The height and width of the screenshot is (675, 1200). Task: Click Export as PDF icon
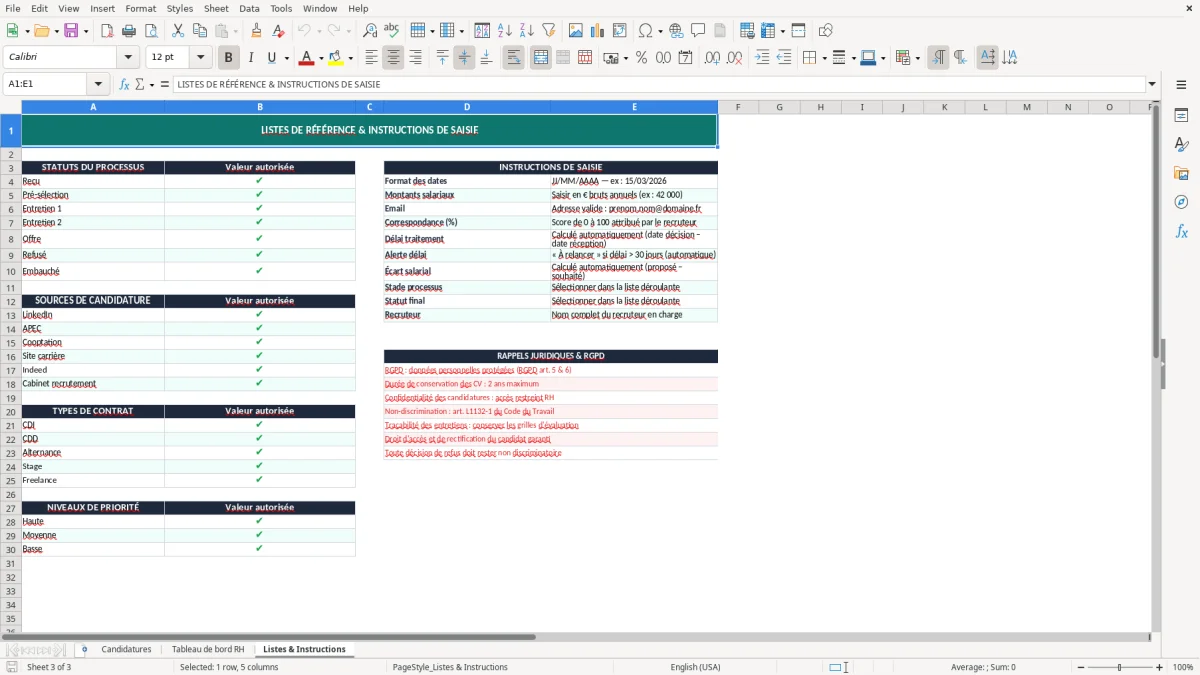click(107, 31)
